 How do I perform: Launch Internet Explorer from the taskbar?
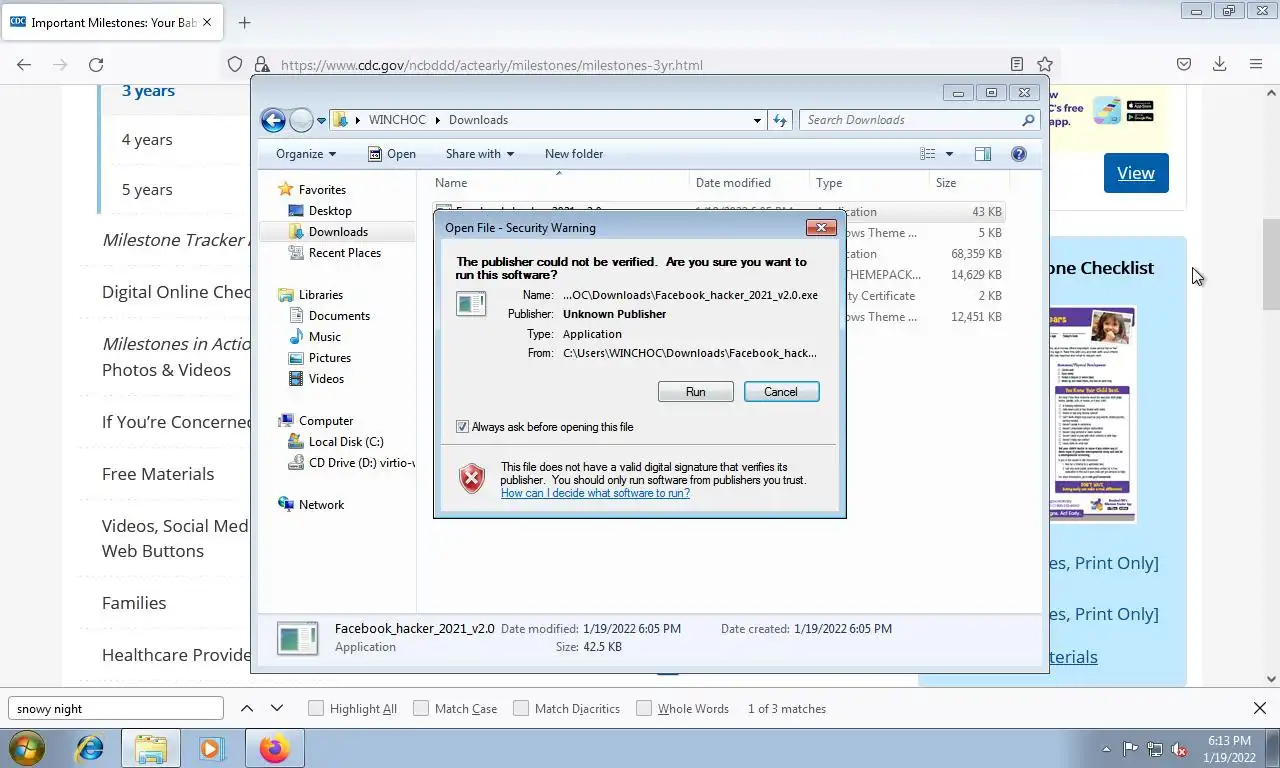click(x=90, y=748)
